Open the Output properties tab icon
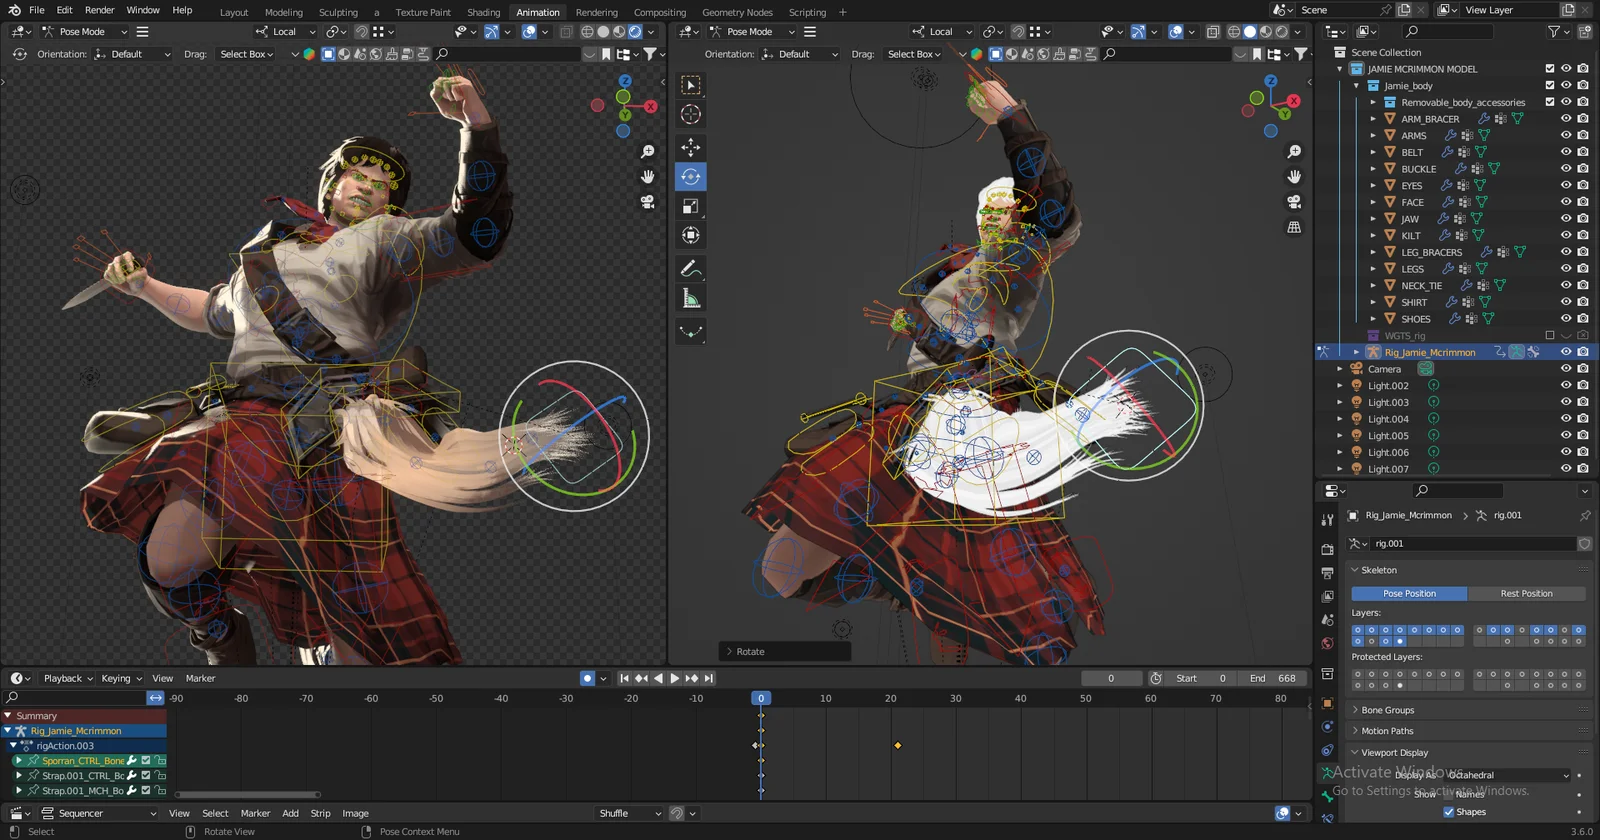The width and height of the screenshot is (1600, 840). (x=1327, y=573)
